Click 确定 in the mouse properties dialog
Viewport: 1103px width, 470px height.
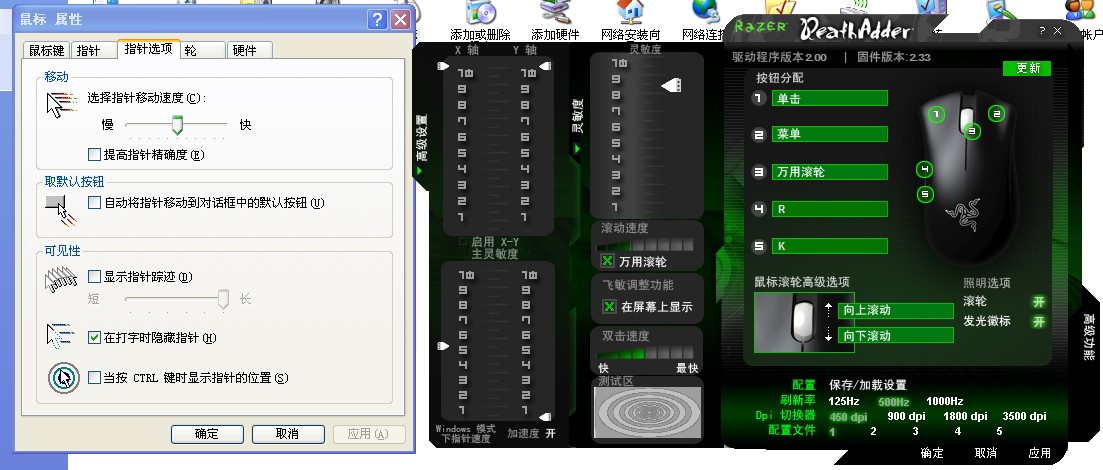(x=207, y=433)
